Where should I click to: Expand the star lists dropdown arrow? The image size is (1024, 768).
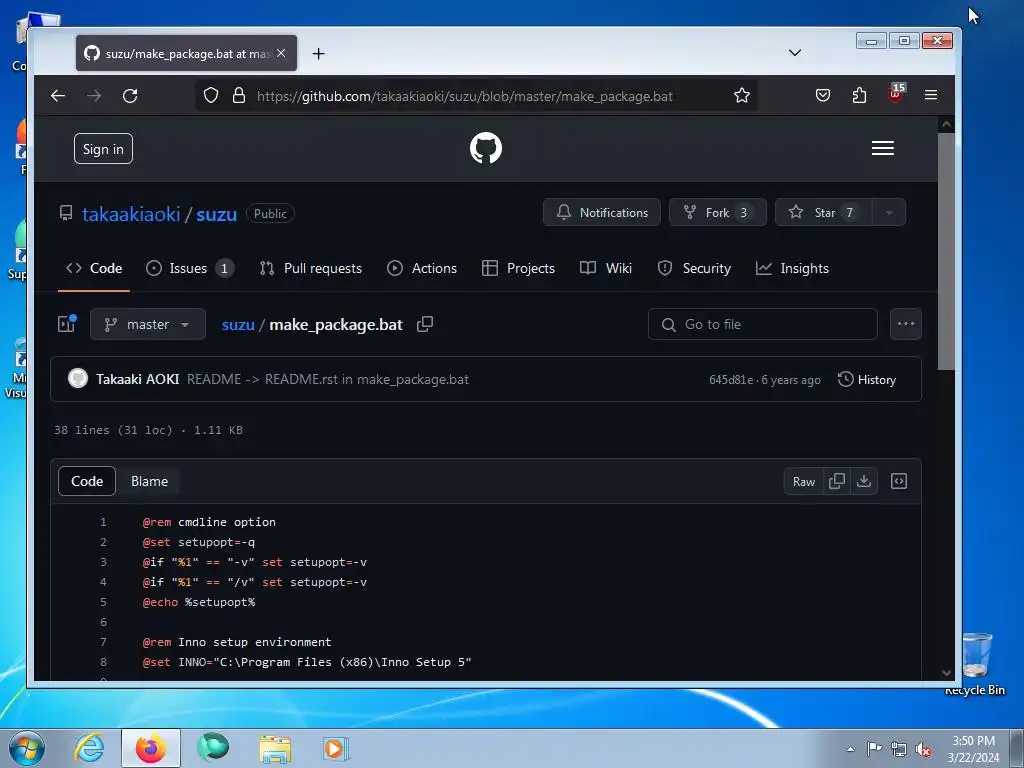(x=889, y=212)
